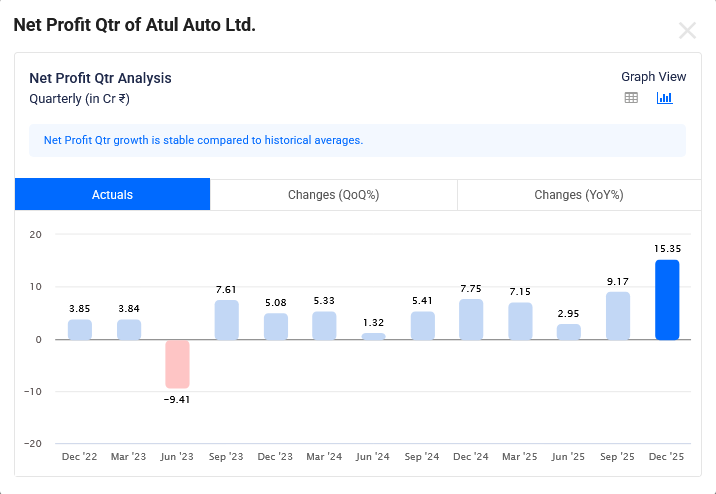Switch to table view icon
The width and height of the screenshot is (716, 494).
[x=631, y=98]
